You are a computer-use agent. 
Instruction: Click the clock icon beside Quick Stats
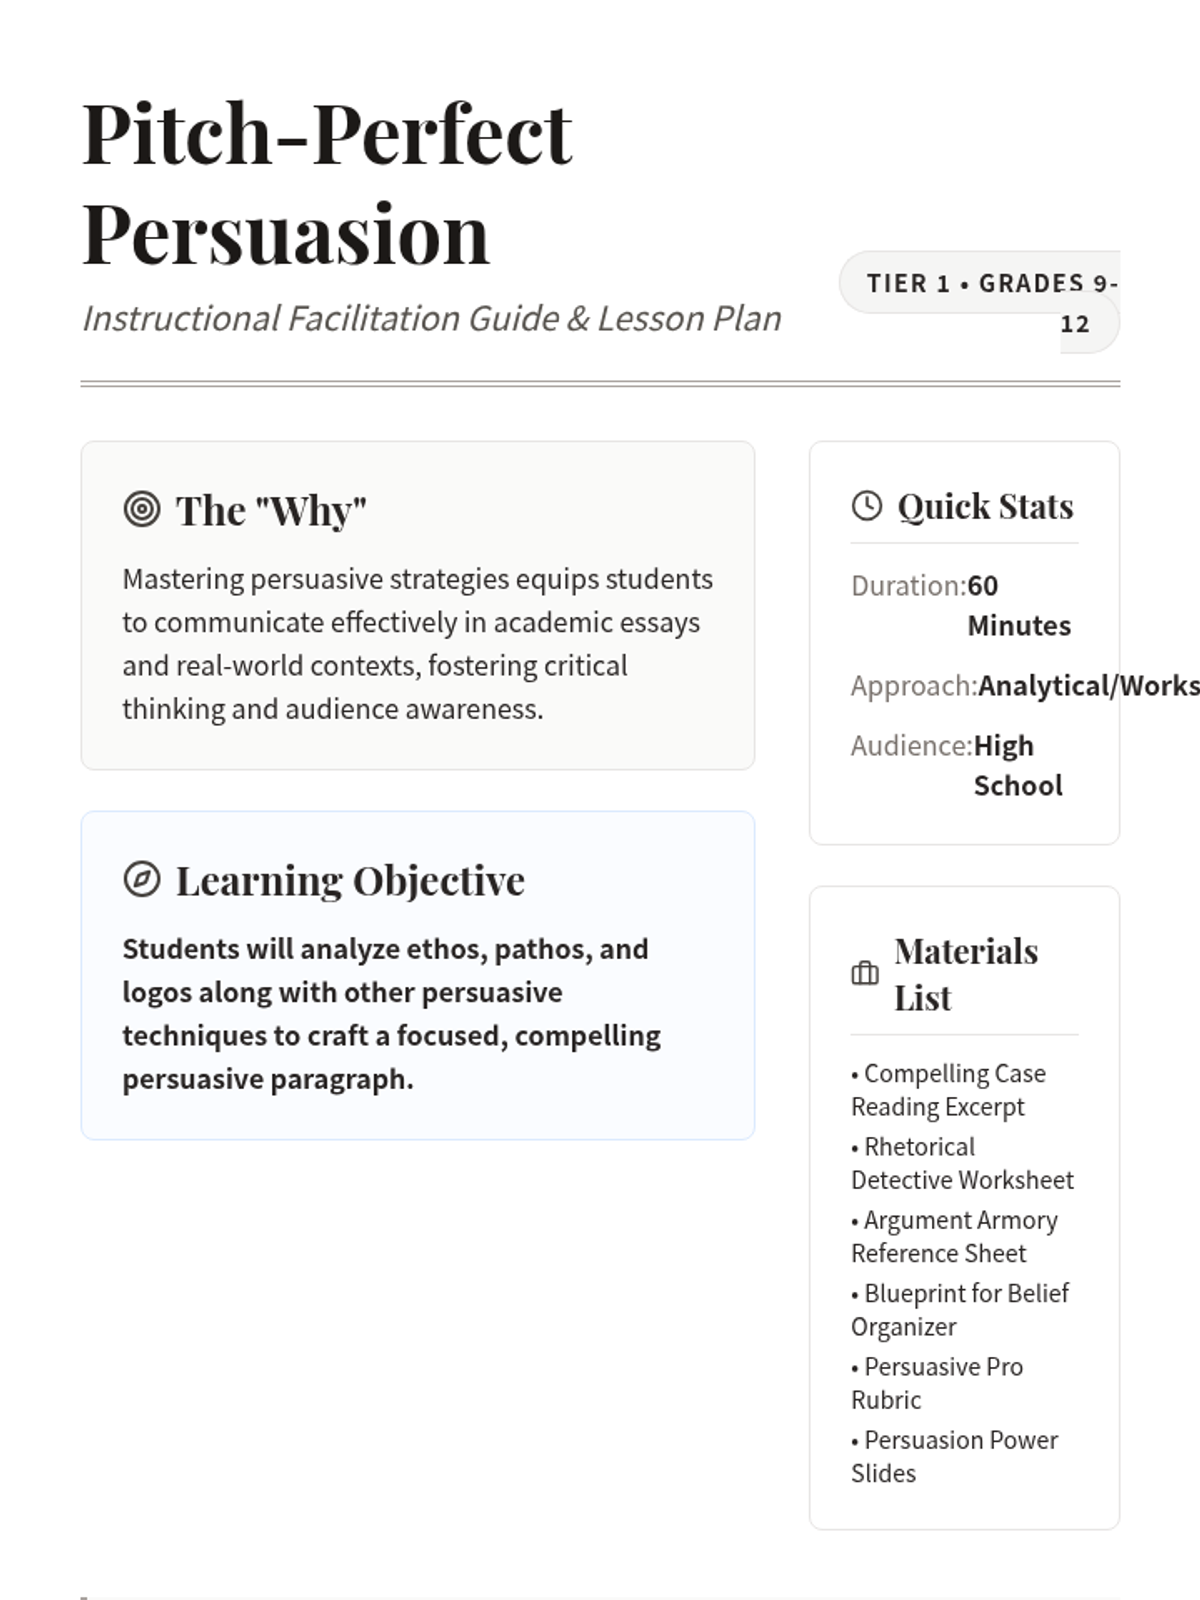pyautogui.click(x=867, y=506)
